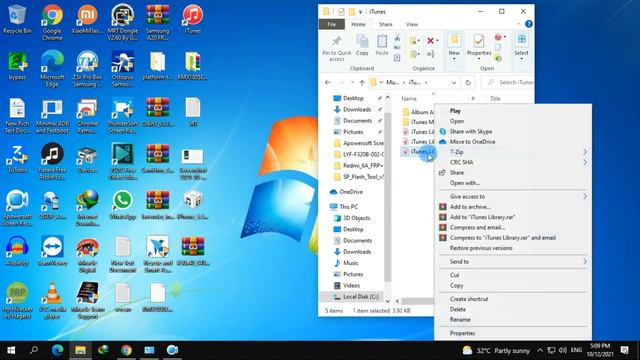Viewport: 640px width, 360px height.
Task: Open the TeamViewer desktop shortcut
Action: (52, 251)
